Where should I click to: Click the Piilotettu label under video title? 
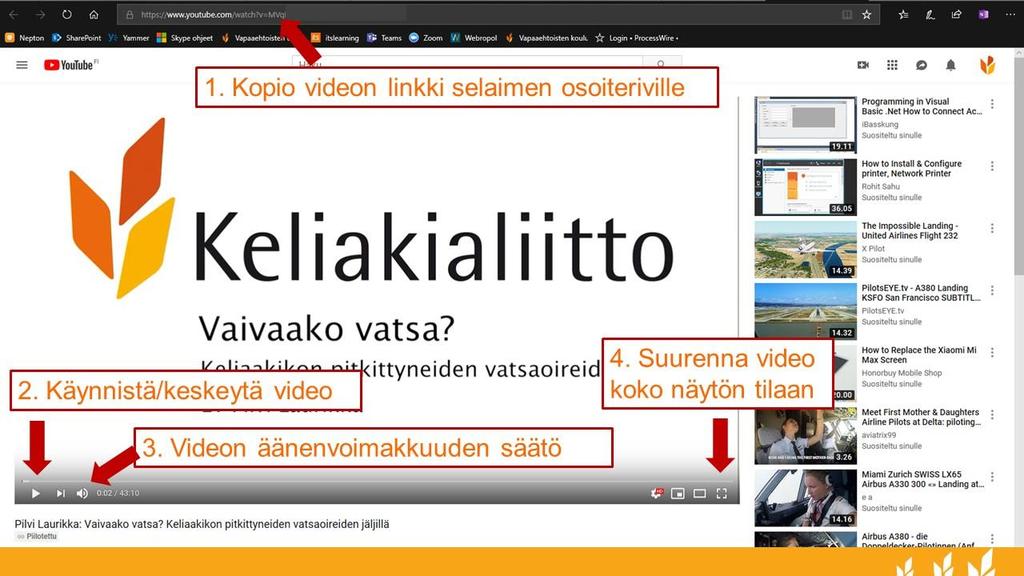coord(37,536)
